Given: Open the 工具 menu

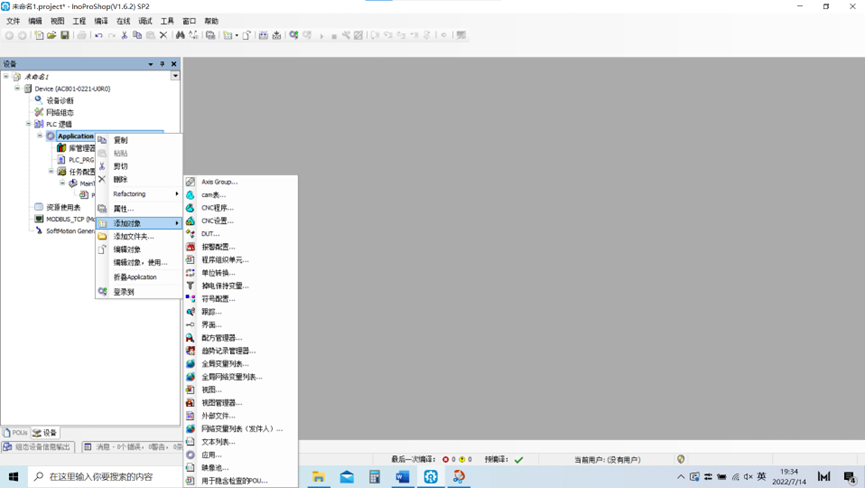Looking at the screenshot, I should point(167,21).
